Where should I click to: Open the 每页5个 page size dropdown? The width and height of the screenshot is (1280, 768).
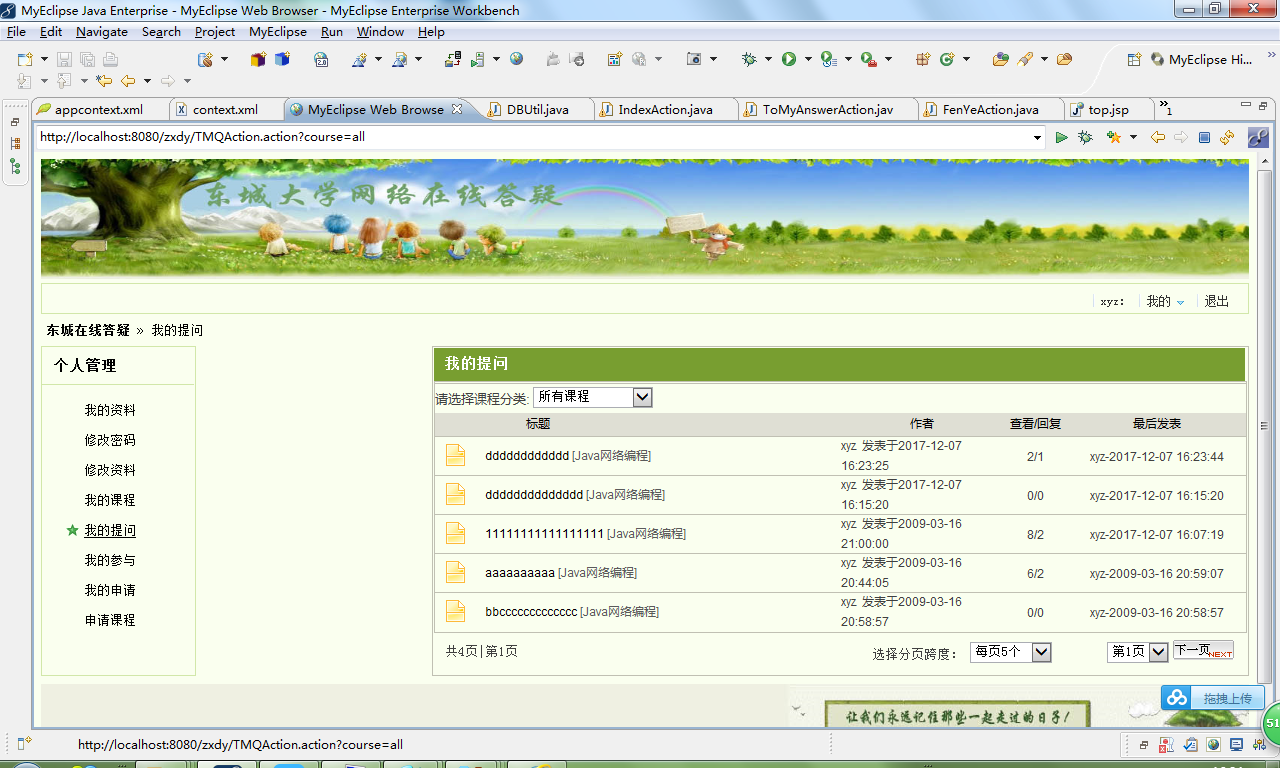(1010, 651)
